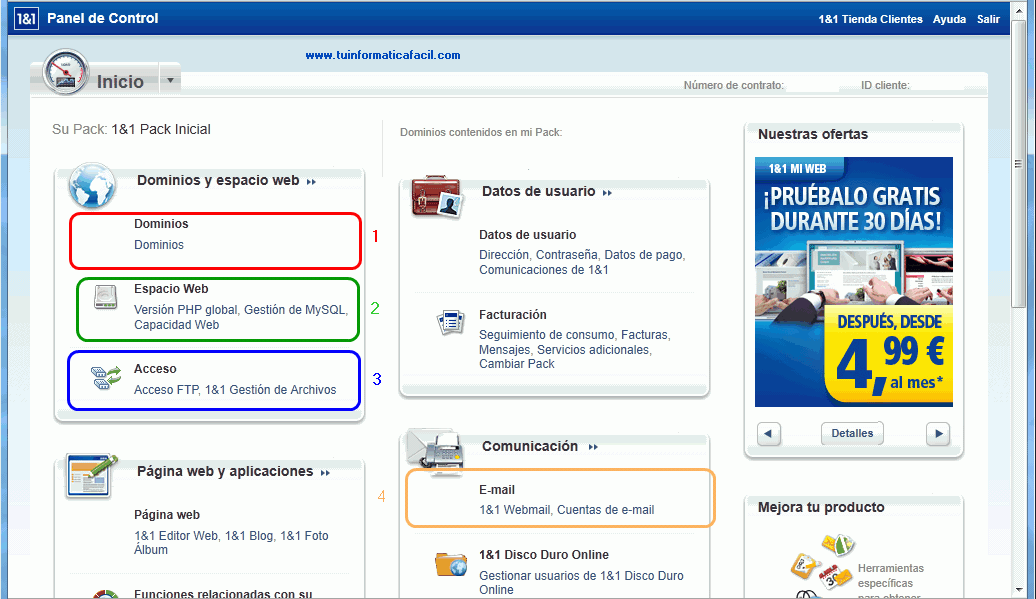
Task: Open the Gestión de MySQL link
Action: (x=295, y=310)
